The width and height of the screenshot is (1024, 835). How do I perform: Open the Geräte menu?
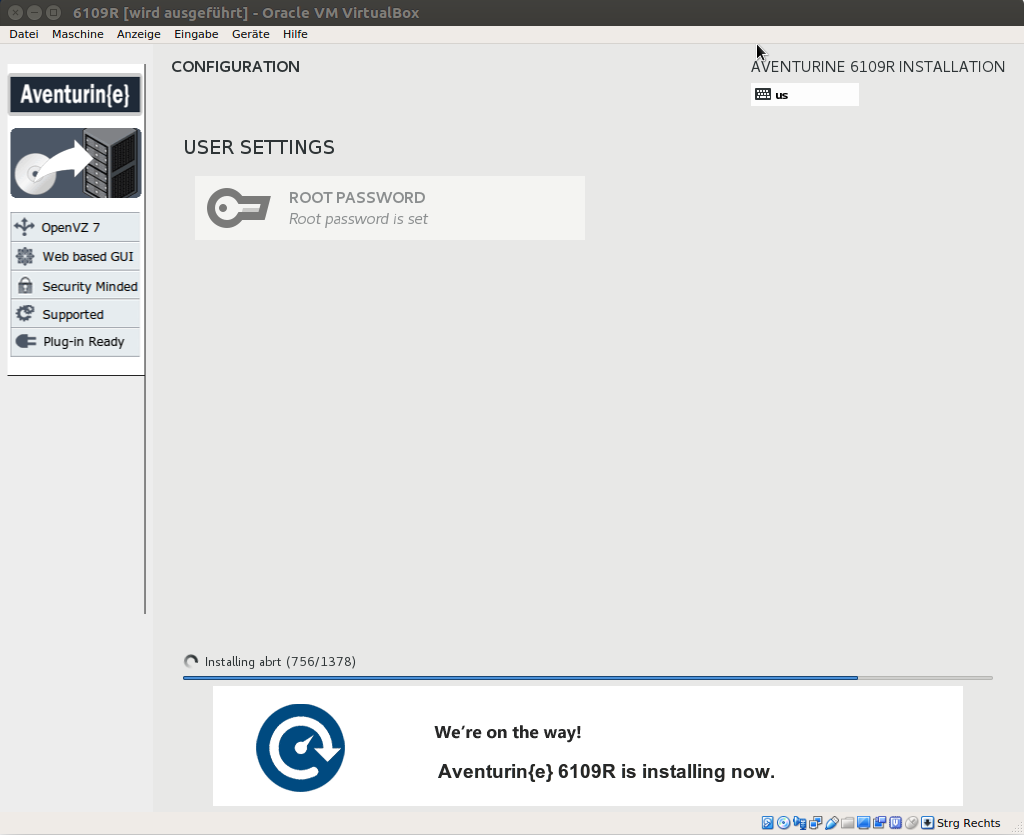[x=251, y=34]
